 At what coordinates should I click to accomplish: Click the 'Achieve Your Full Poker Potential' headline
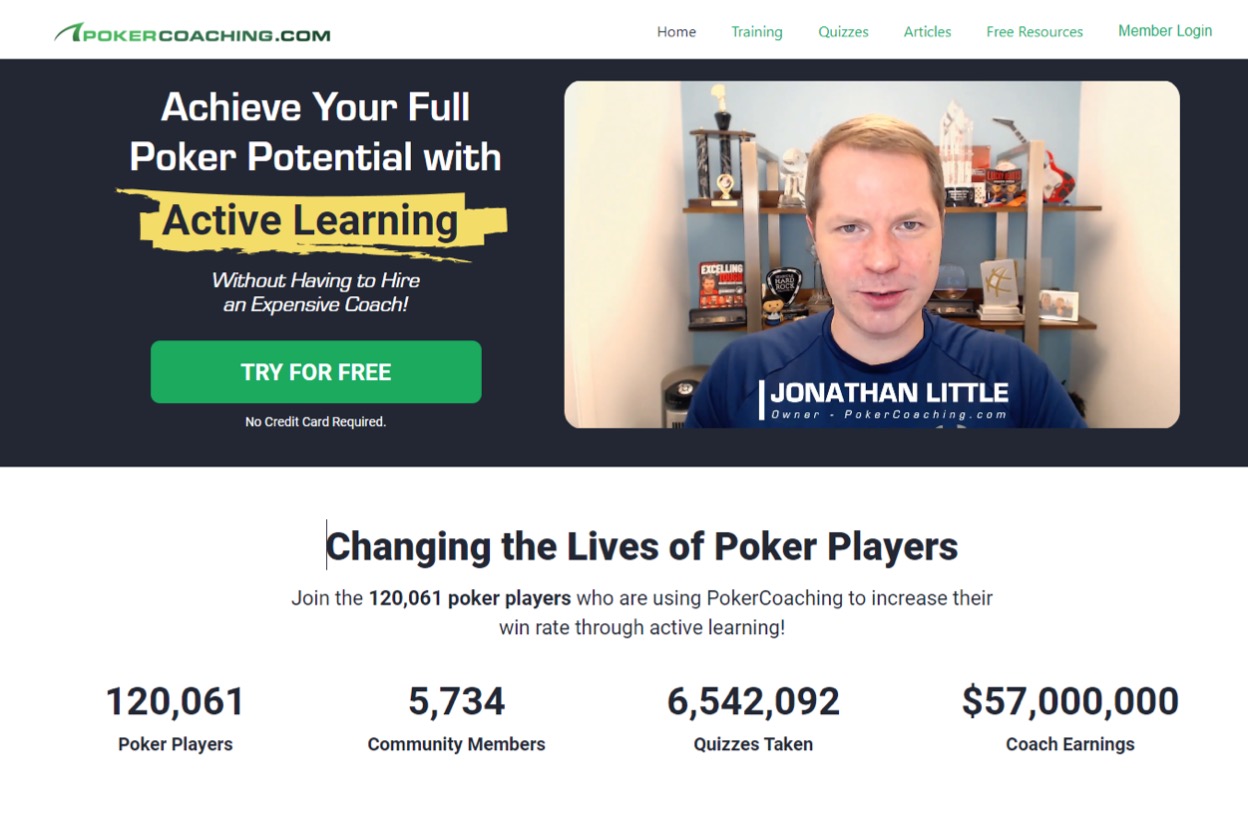[315, 132]
